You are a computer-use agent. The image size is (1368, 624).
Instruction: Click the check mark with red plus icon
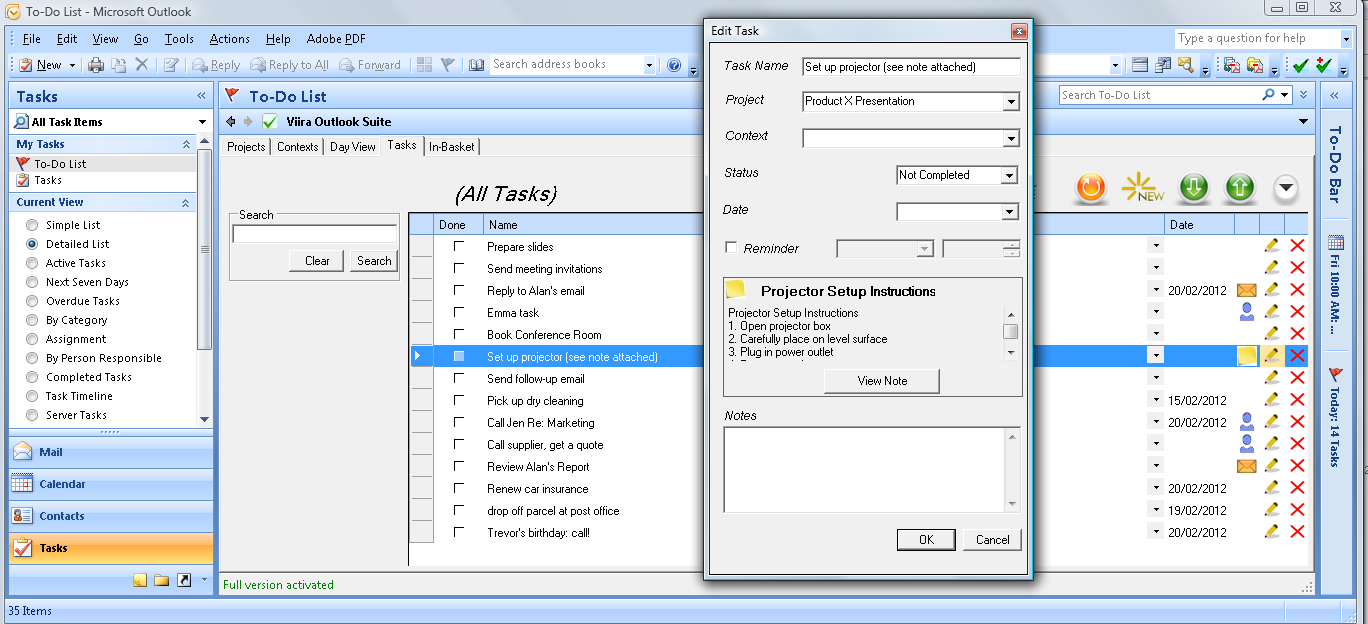point(1323,65)
